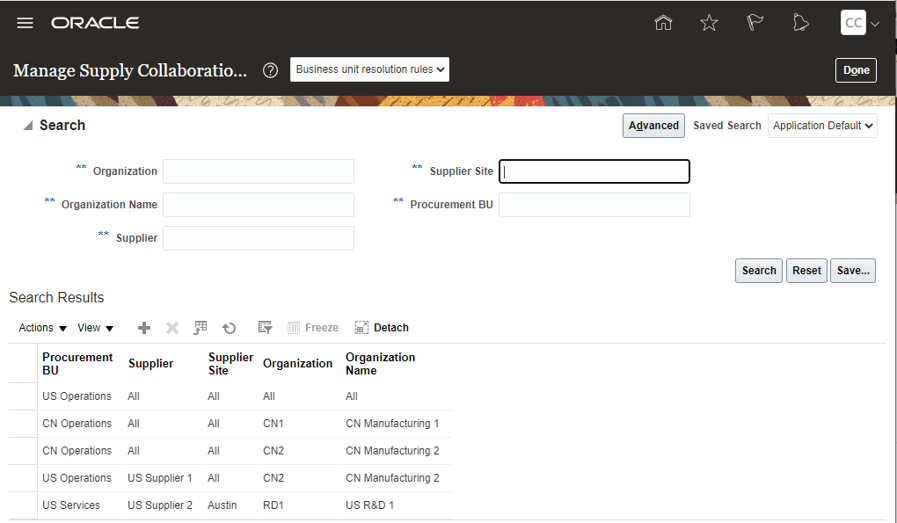The image size is (897, 523).
Task: Click the delete X icon
Action: point(172,328)
